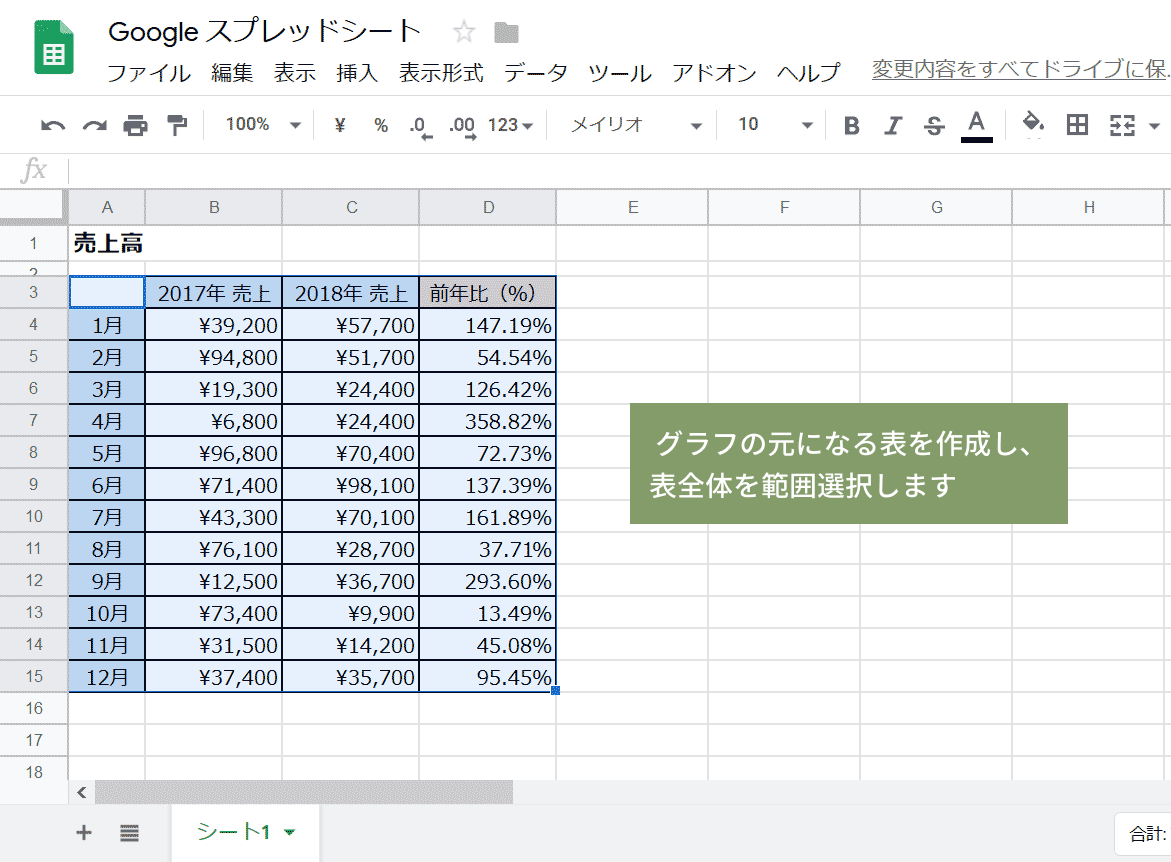1171x862 pixels.
Task: Click the move-to-folder icon beside title
Action: coord(507,33)
